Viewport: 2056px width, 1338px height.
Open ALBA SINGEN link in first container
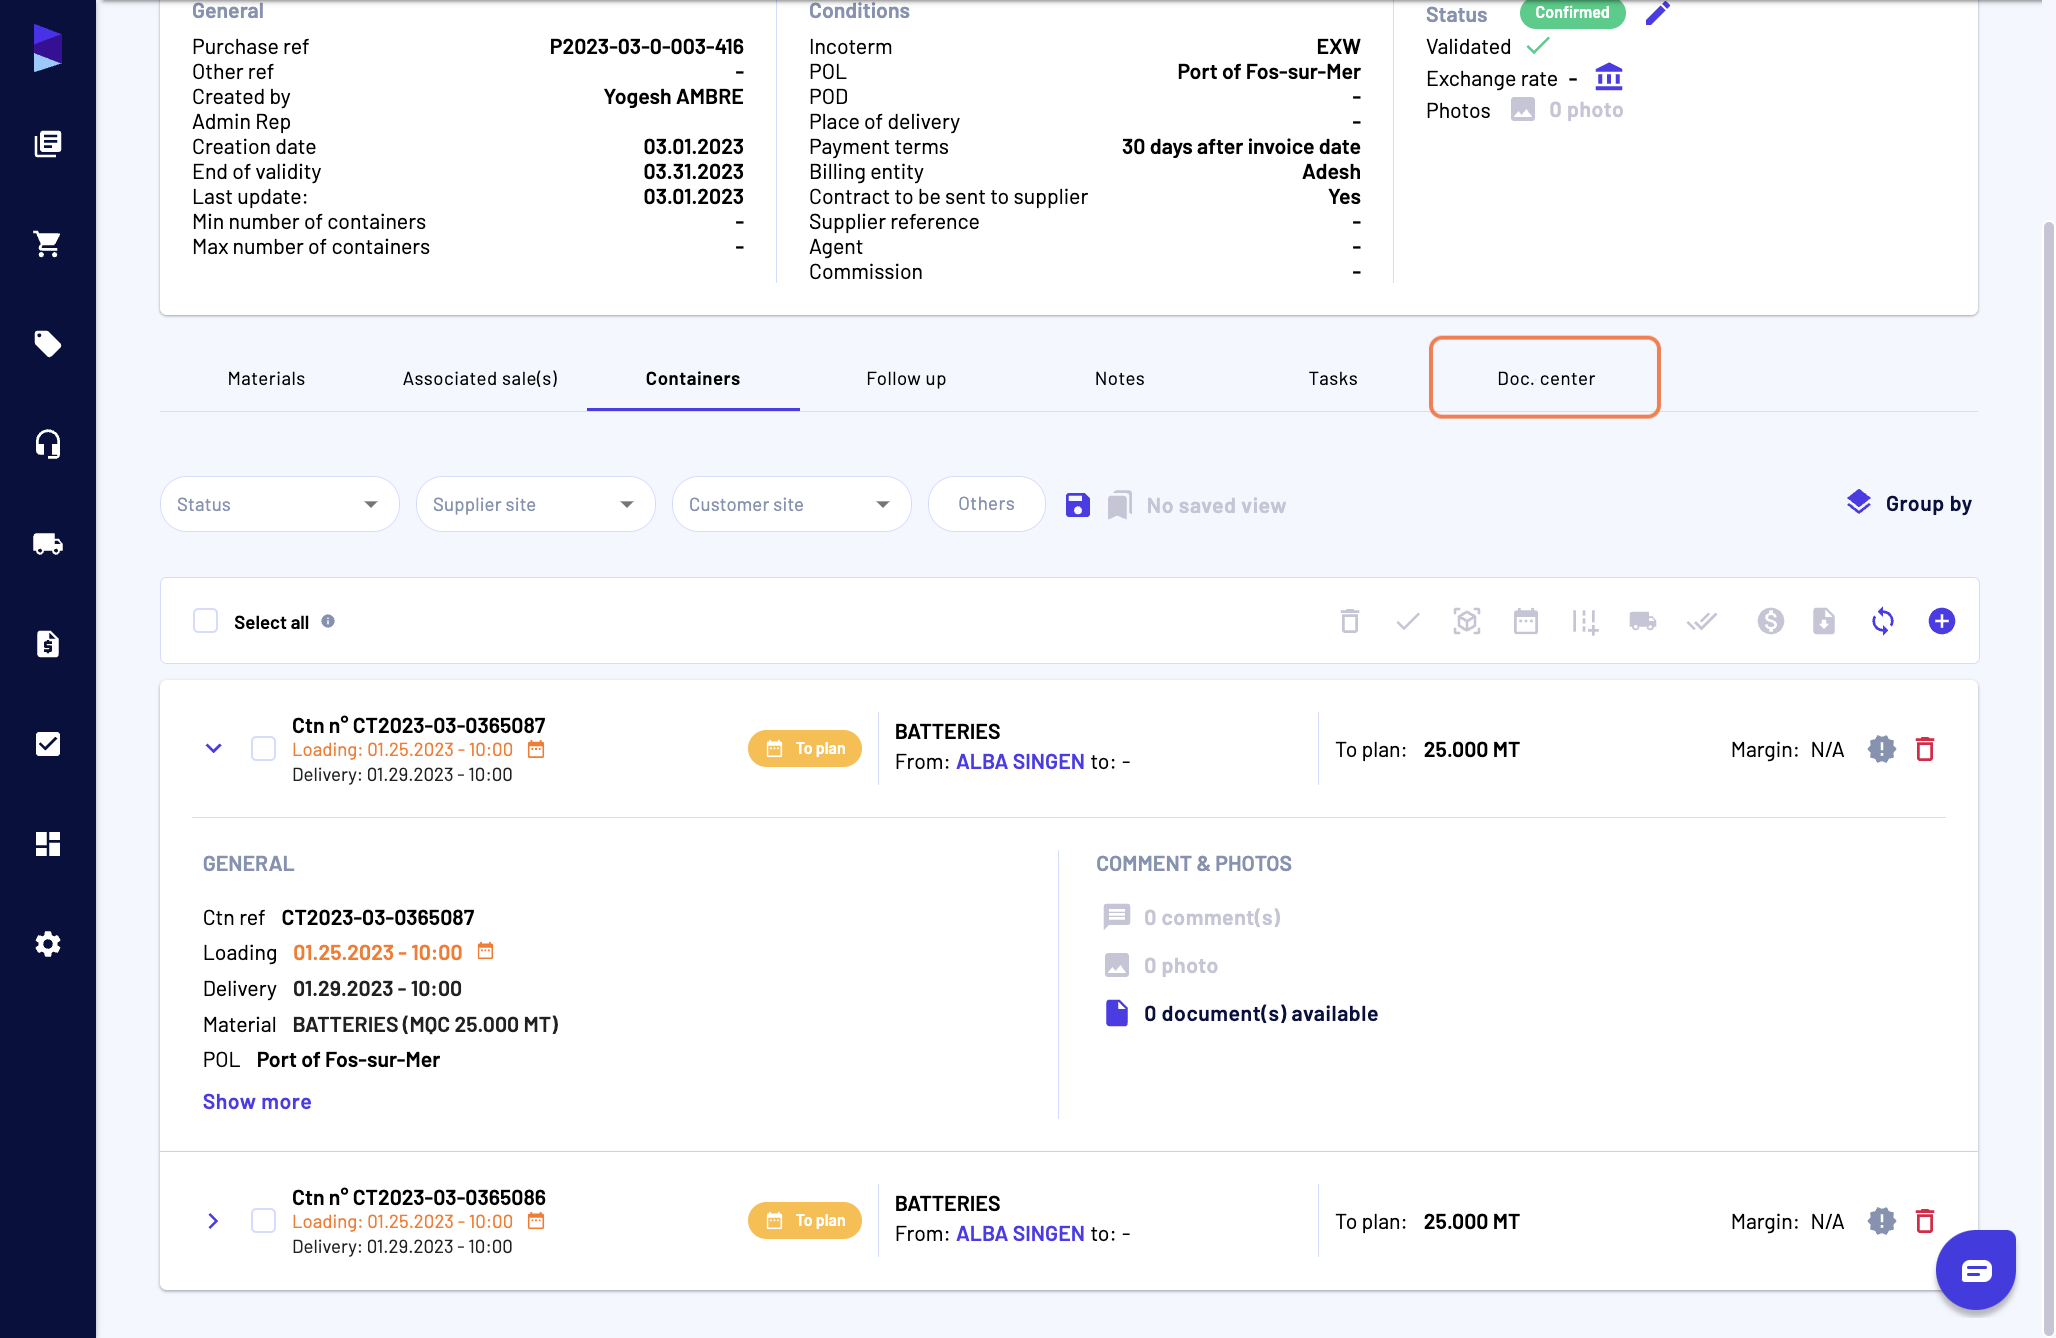click(x=1020, y=762)
